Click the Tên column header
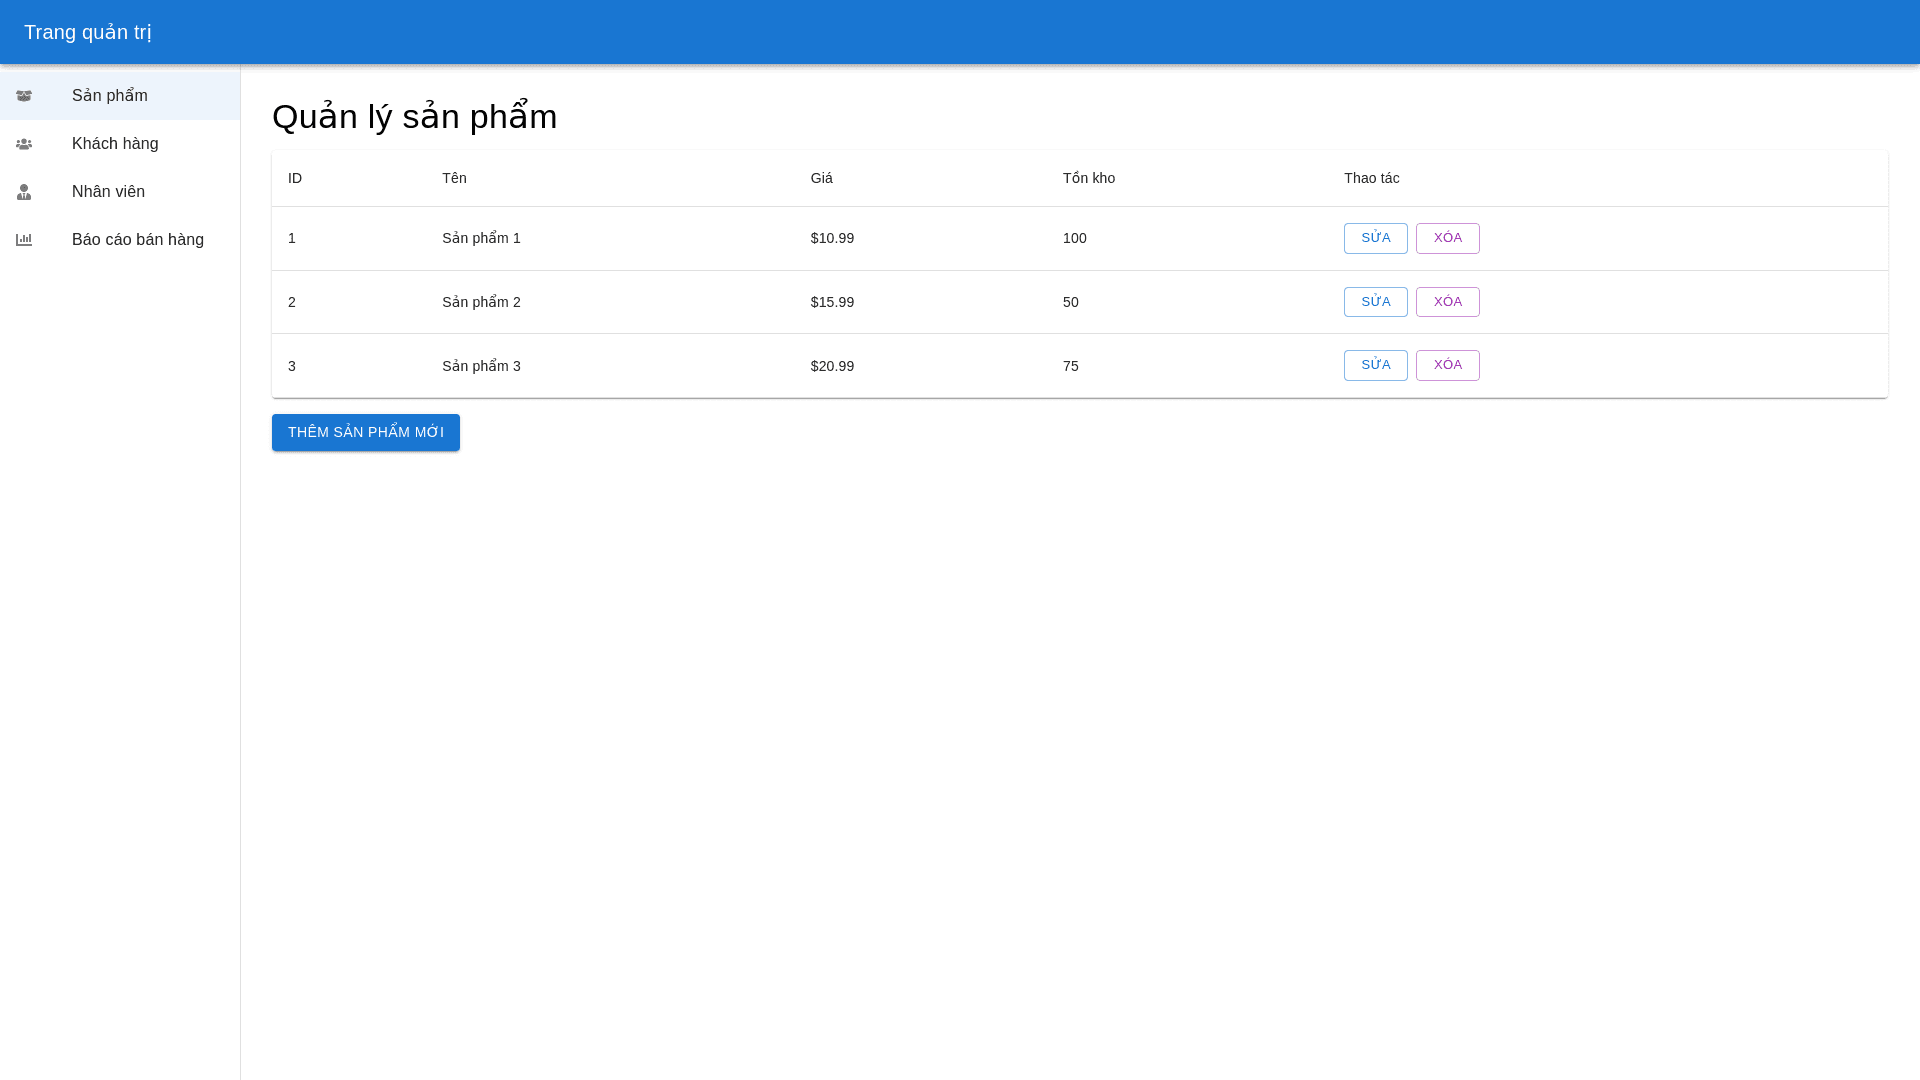The image size is (1920, 1080). 454,178
